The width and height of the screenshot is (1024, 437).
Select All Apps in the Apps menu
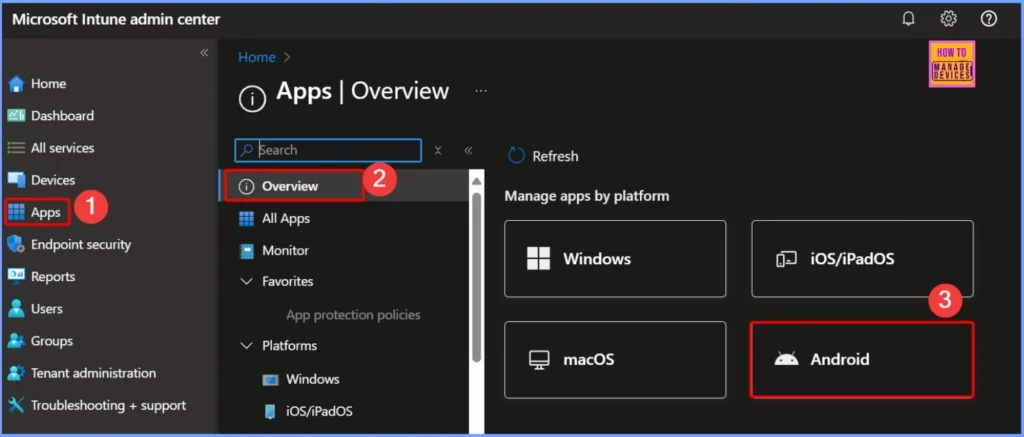286,218
